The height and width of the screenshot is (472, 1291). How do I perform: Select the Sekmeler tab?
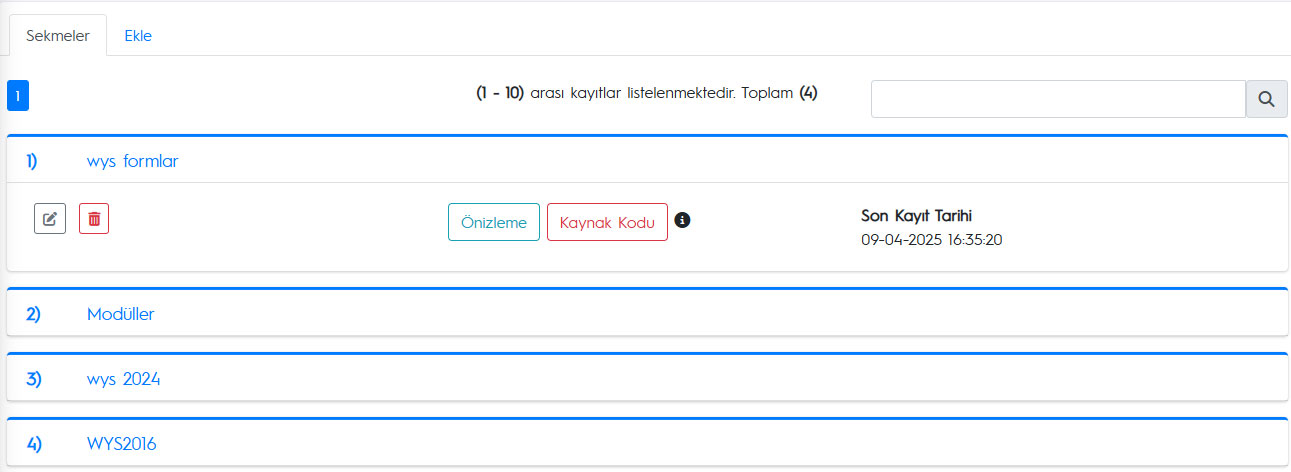click(58, 35)
